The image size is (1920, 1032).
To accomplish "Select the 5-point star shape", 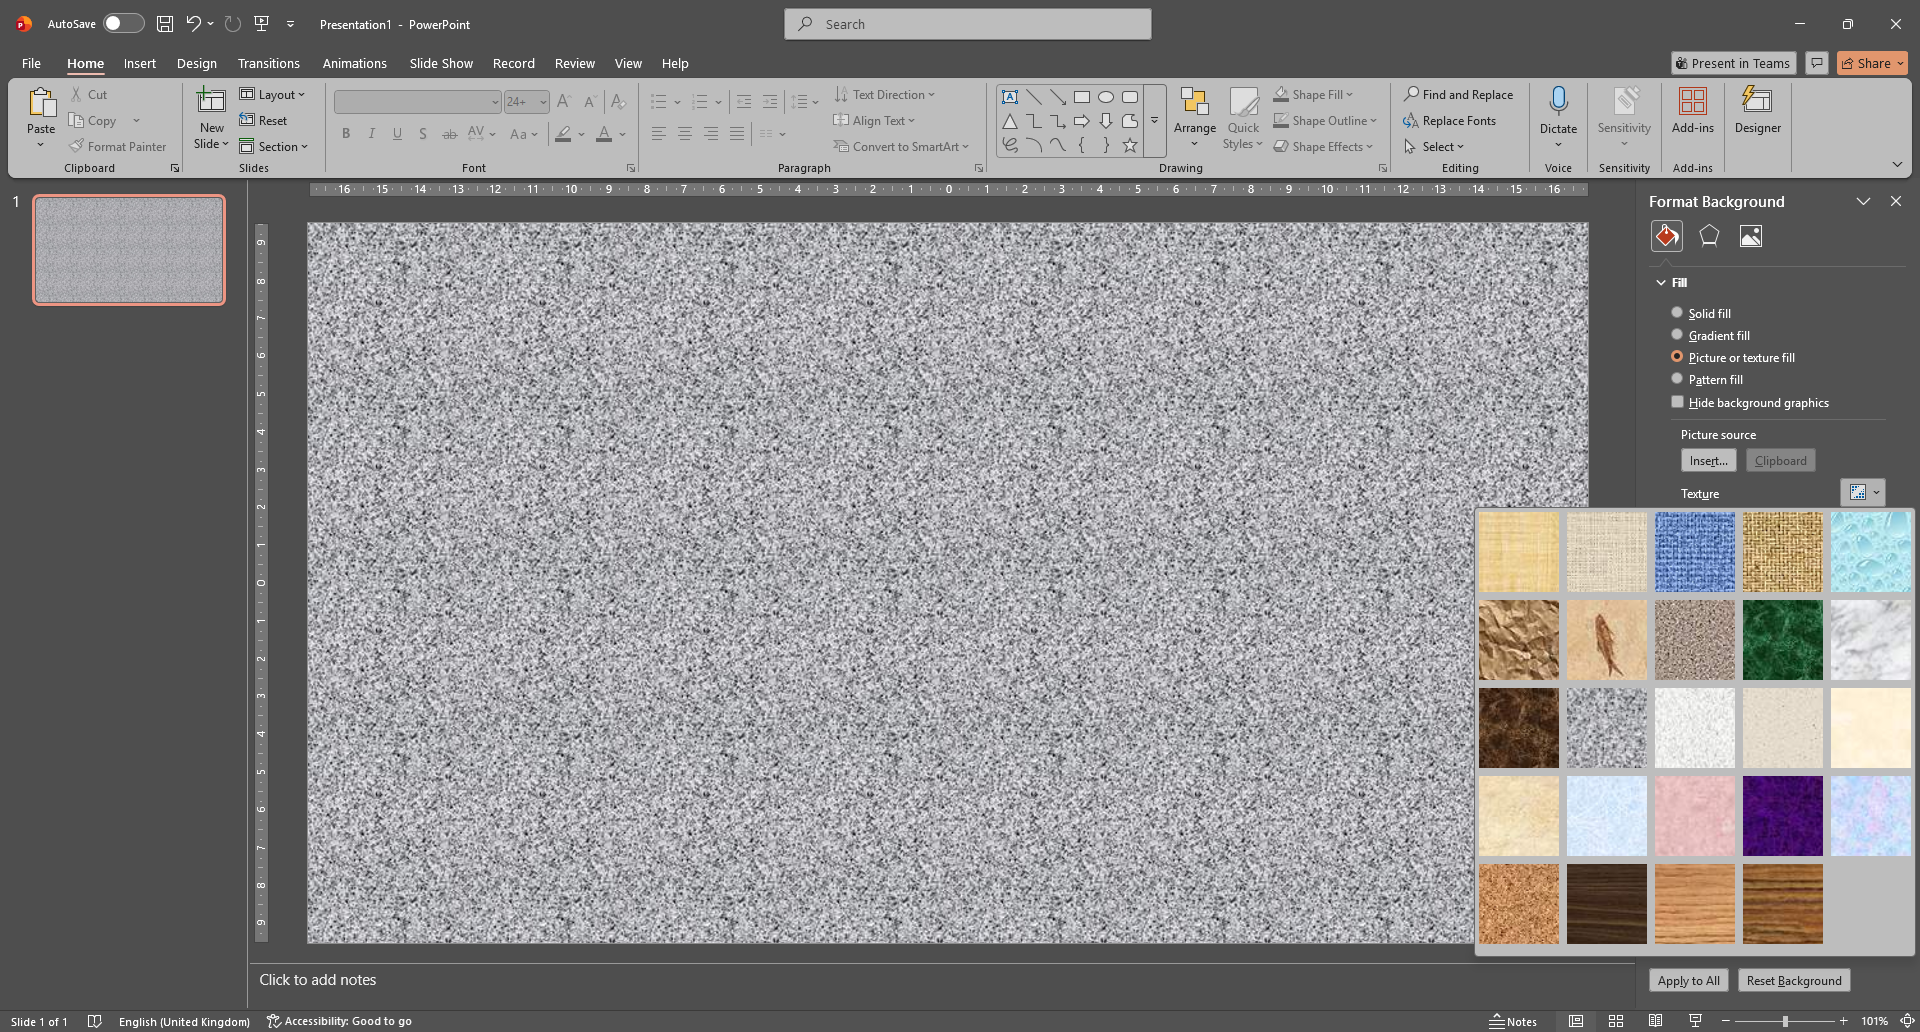I will coord(1130,146).
